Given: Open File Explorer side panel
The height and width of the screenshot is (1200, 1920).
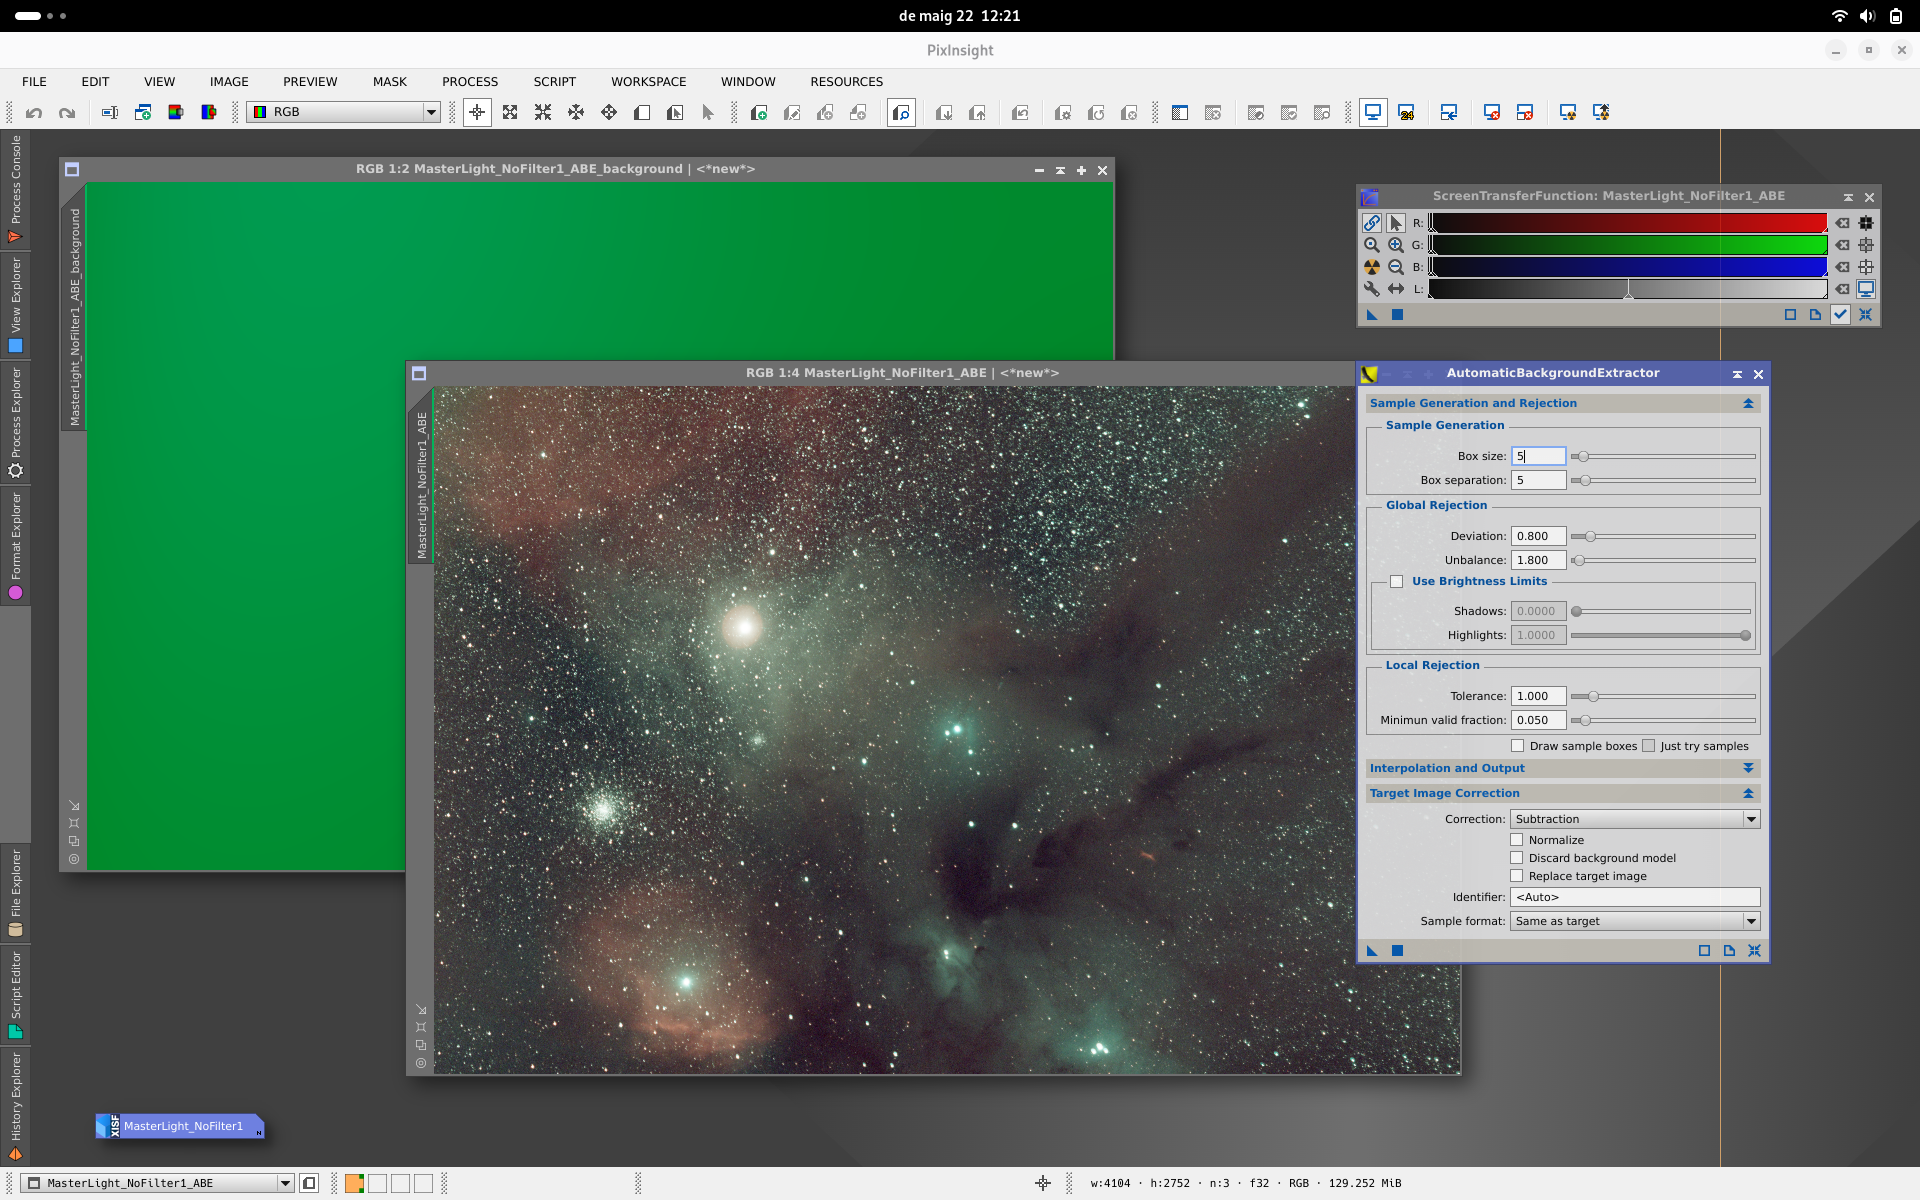Looking at the screenshot, I should [x=15, y=893].
